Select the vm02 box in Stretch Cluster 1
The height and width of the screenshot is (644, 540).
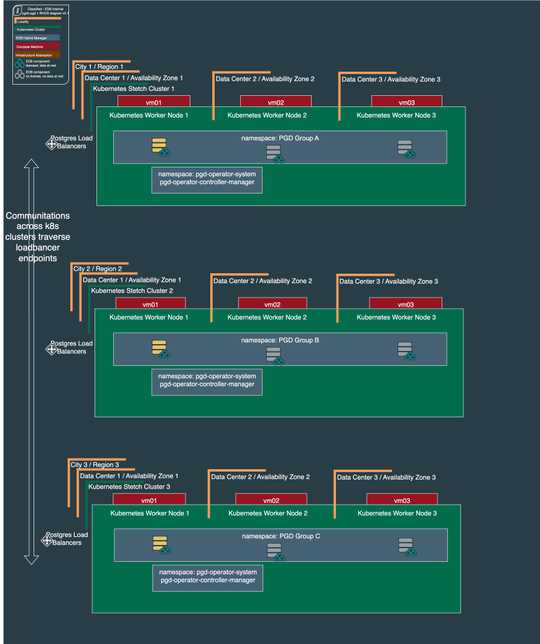(x=276, y=101)
